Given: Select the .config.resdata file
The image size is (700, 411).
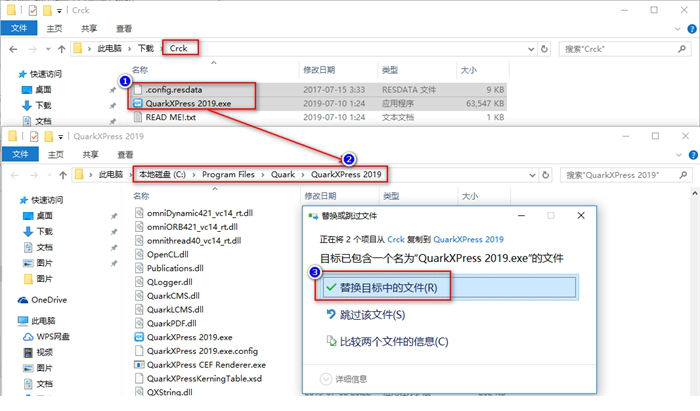Looking at the screenshot, I should [x=174, y=90].
